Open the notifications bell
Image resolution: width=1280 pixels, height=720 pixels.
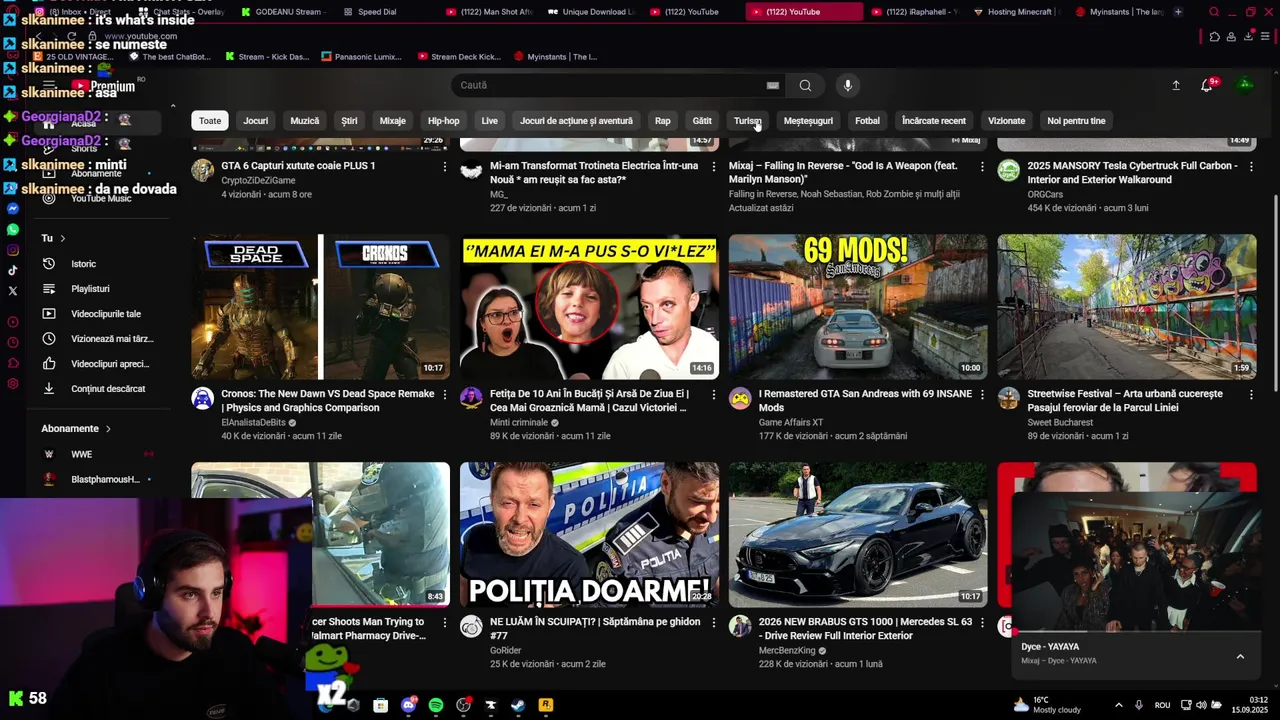point(1206,85)
